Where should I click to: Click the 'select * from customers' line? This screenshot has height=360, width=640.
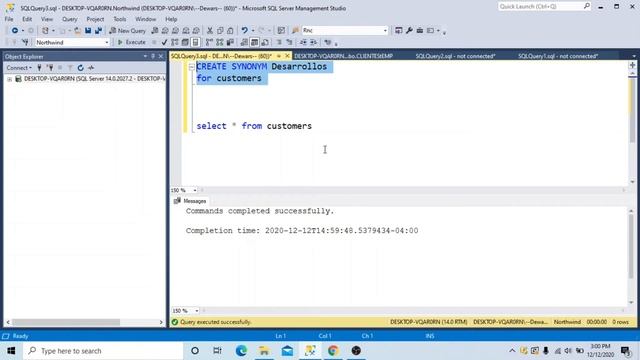pos(254,126)
